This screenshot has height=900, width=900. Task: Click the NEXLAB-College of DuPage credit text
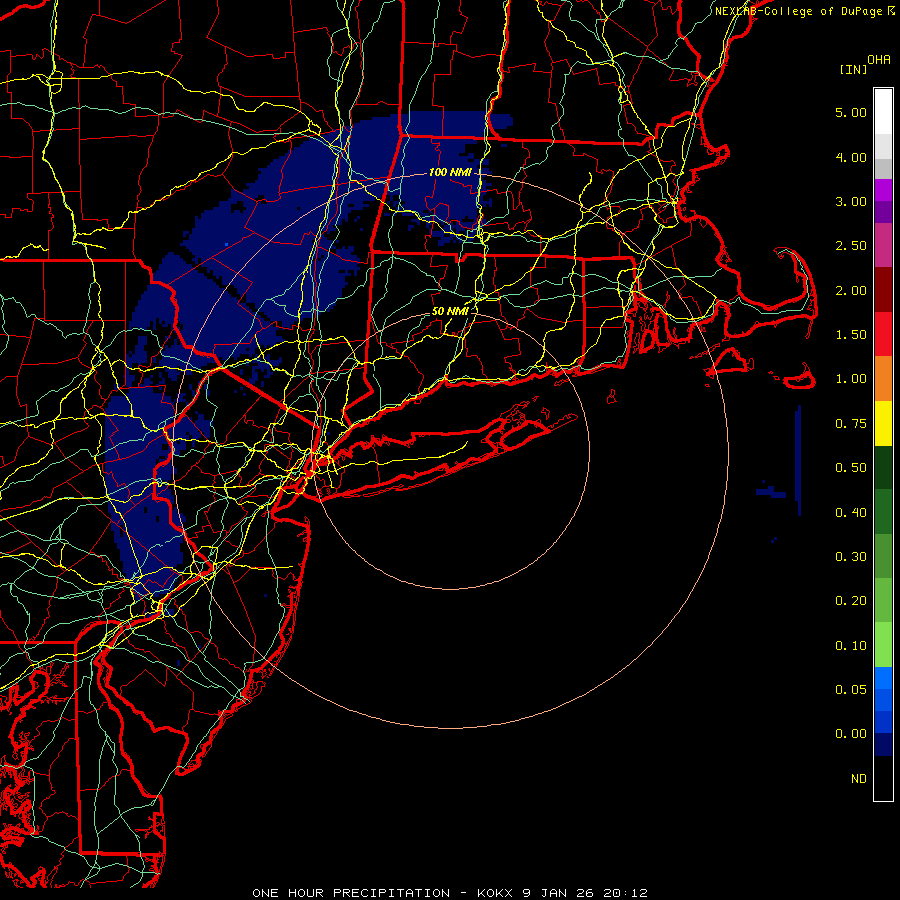(x=800, y=11)
